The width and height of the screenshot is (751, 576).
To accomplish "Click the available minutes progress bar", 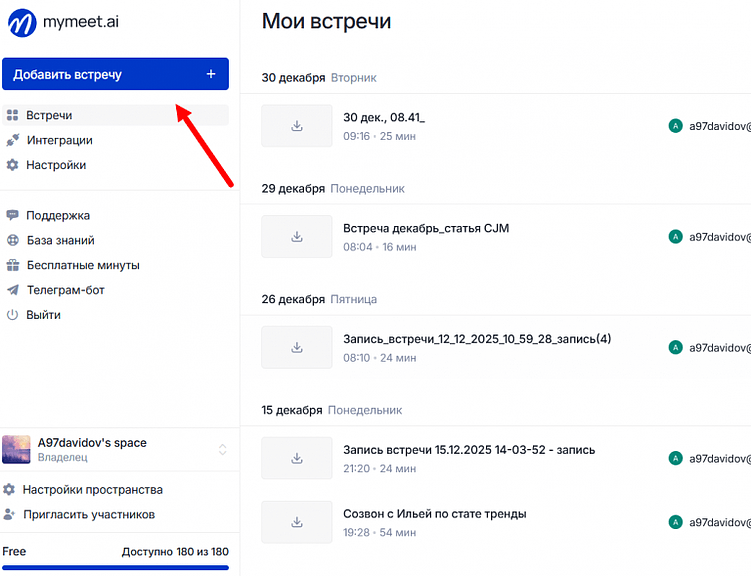I will point(115,568).
